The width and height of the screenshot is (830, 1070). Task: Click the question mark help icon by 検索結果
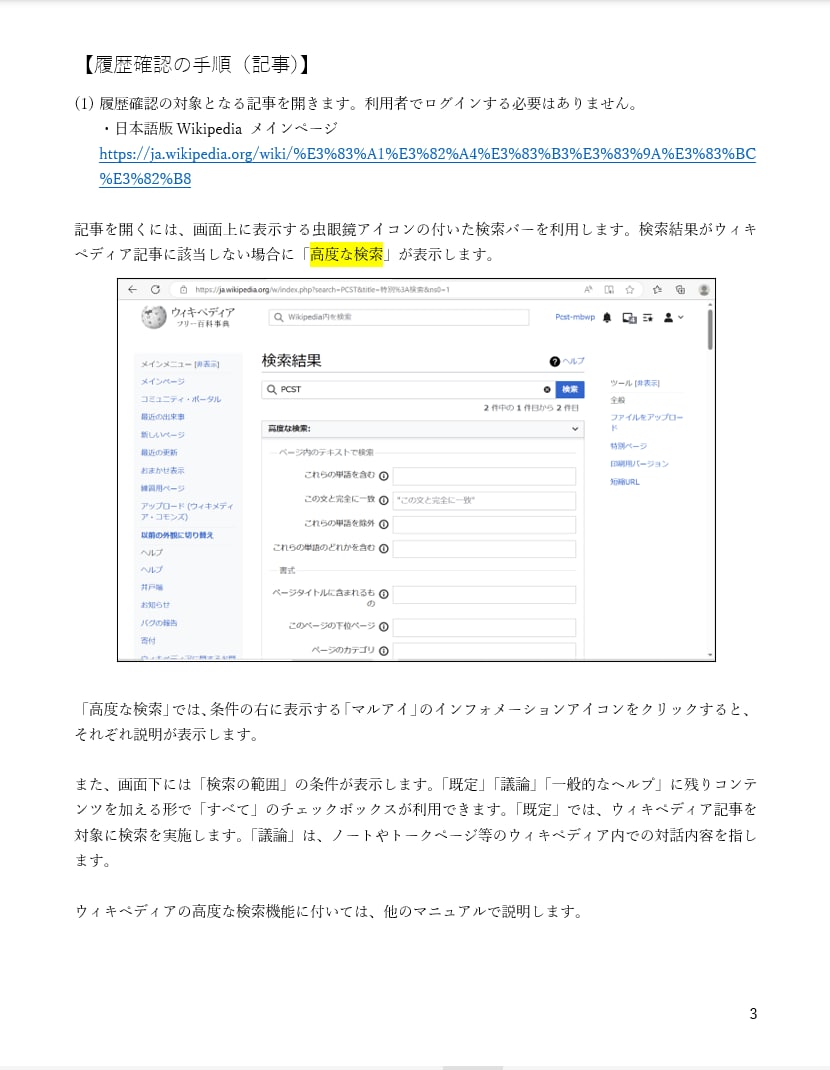554,361
